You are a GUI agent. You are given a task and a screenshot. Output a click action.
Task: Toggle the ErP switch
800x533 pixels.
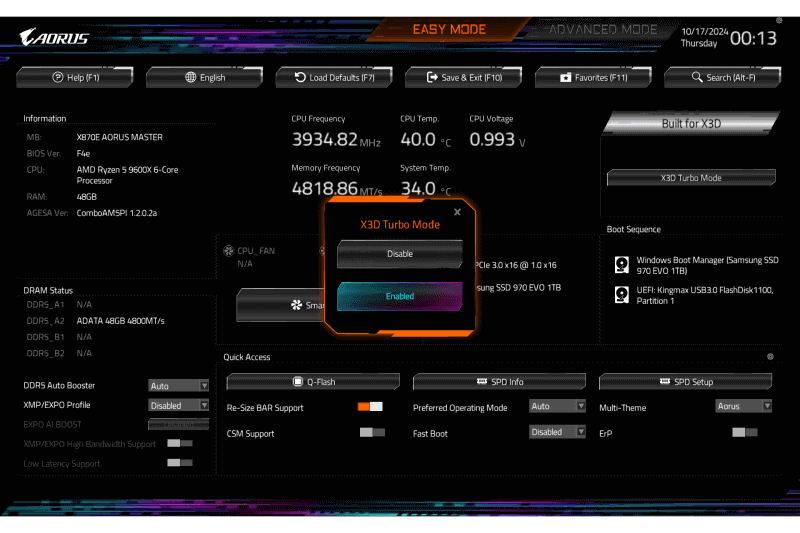[x=745, y=433]
